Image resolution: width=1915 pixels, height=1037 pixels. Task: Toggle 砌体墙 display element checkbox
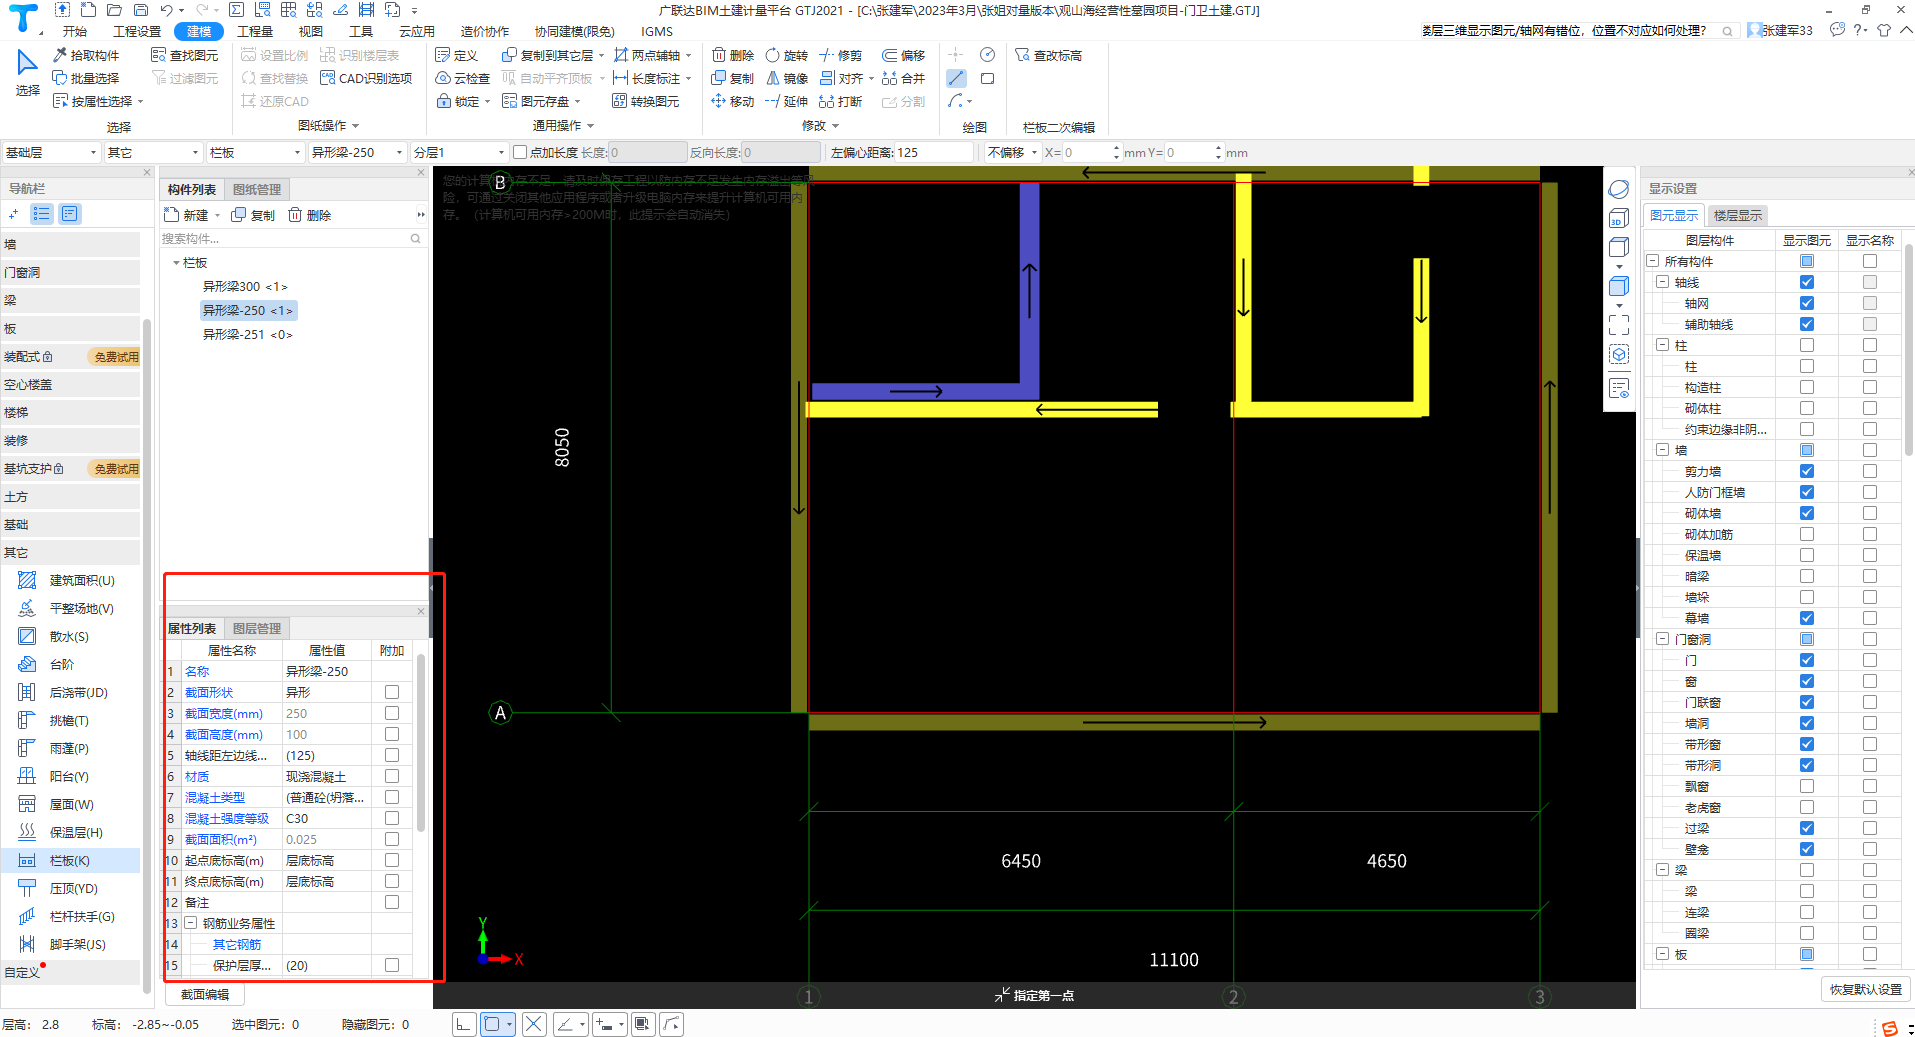click(1806, 513)
